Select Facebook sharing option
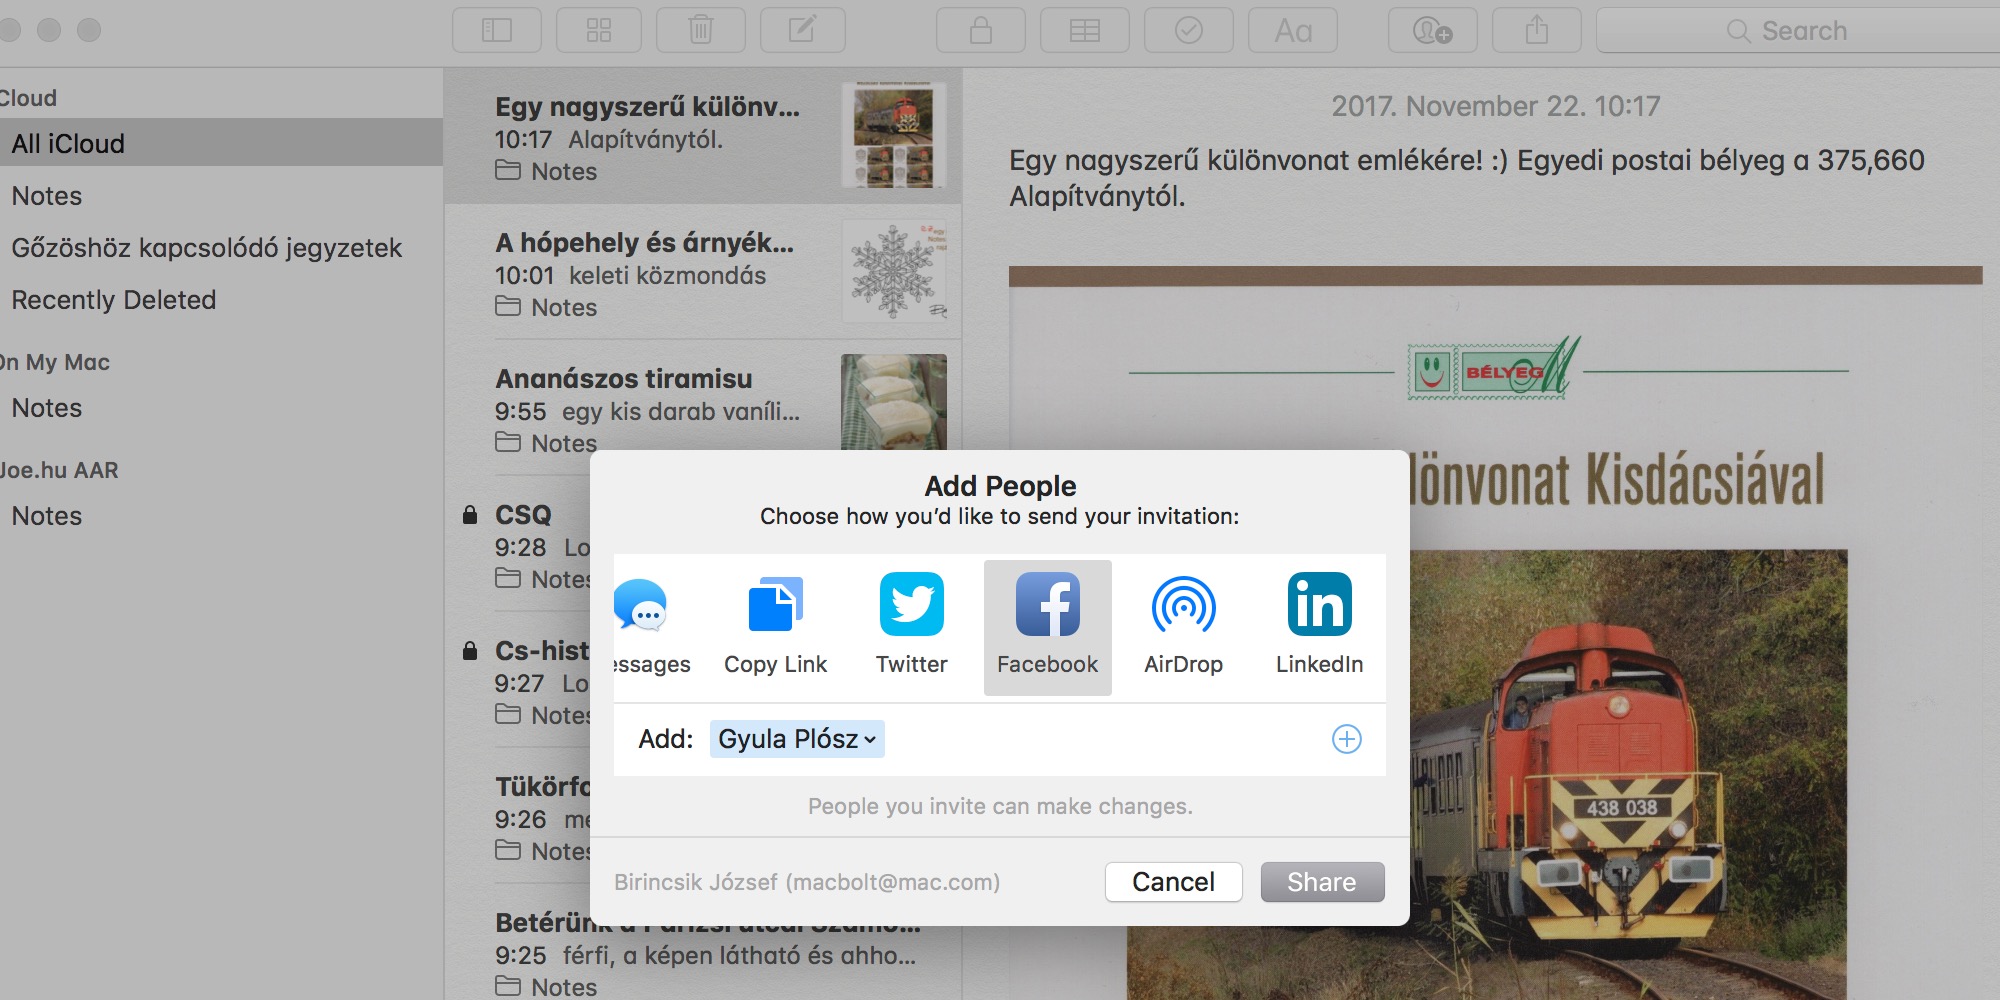The width and height of the screenshot is (2000, 1000). (x=1048, y=627)
